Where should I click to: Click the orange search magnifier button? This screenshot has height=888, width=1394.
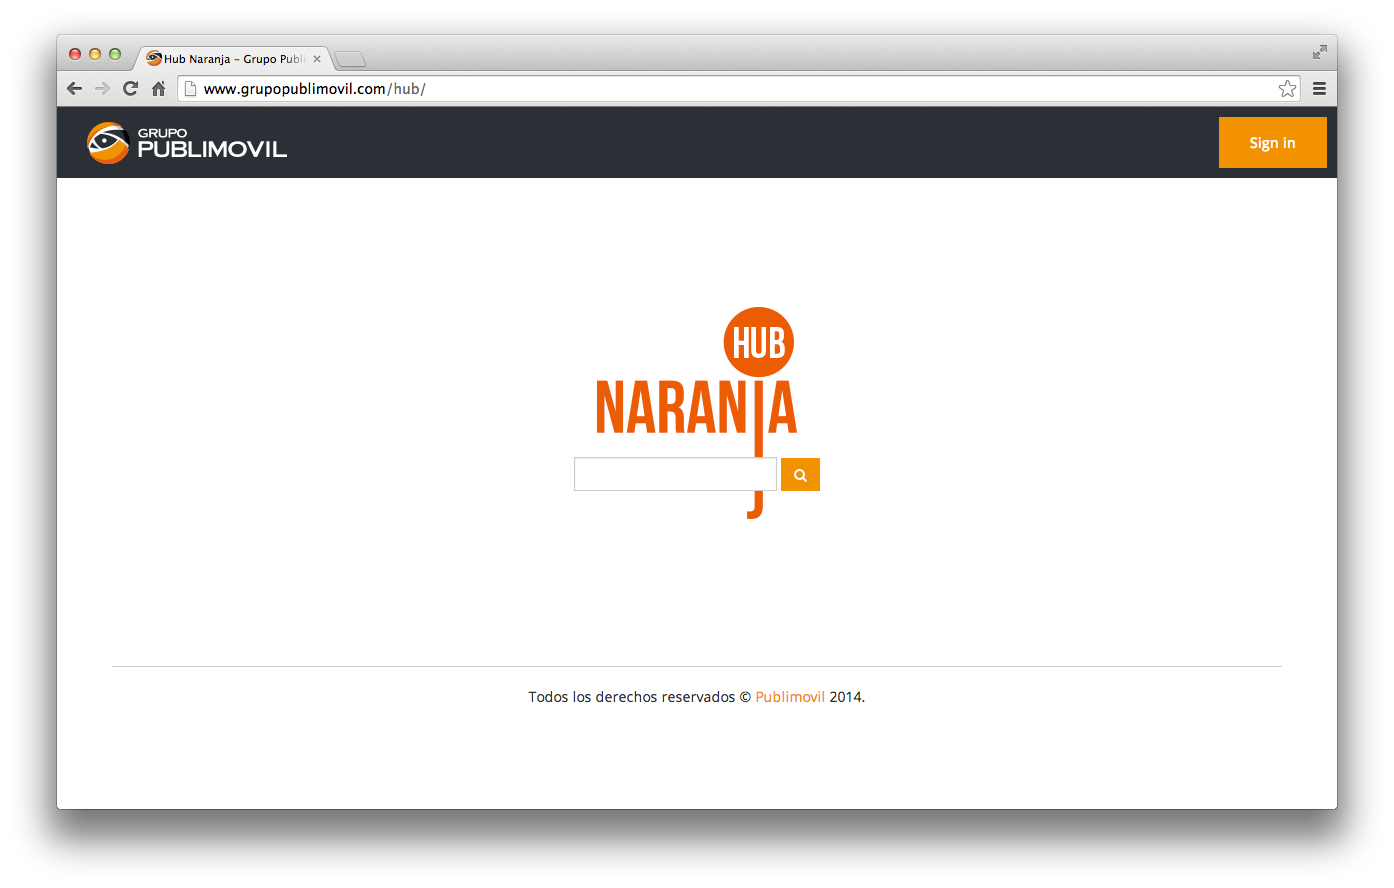[x=800, y=475]
